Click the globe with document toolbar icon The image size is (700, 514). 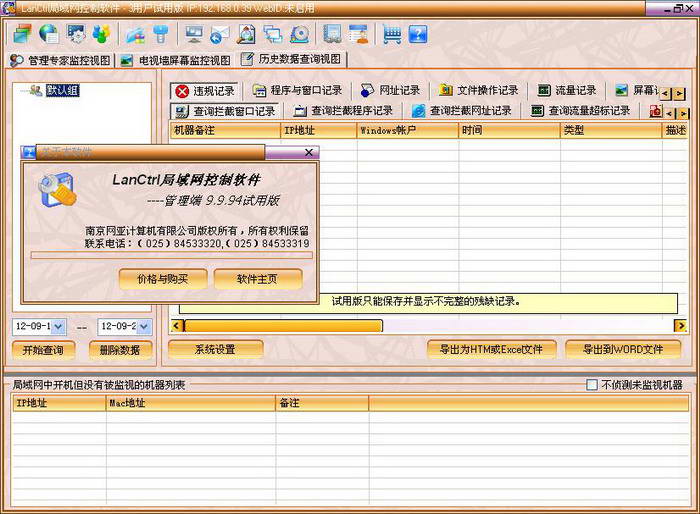(48, 33)
